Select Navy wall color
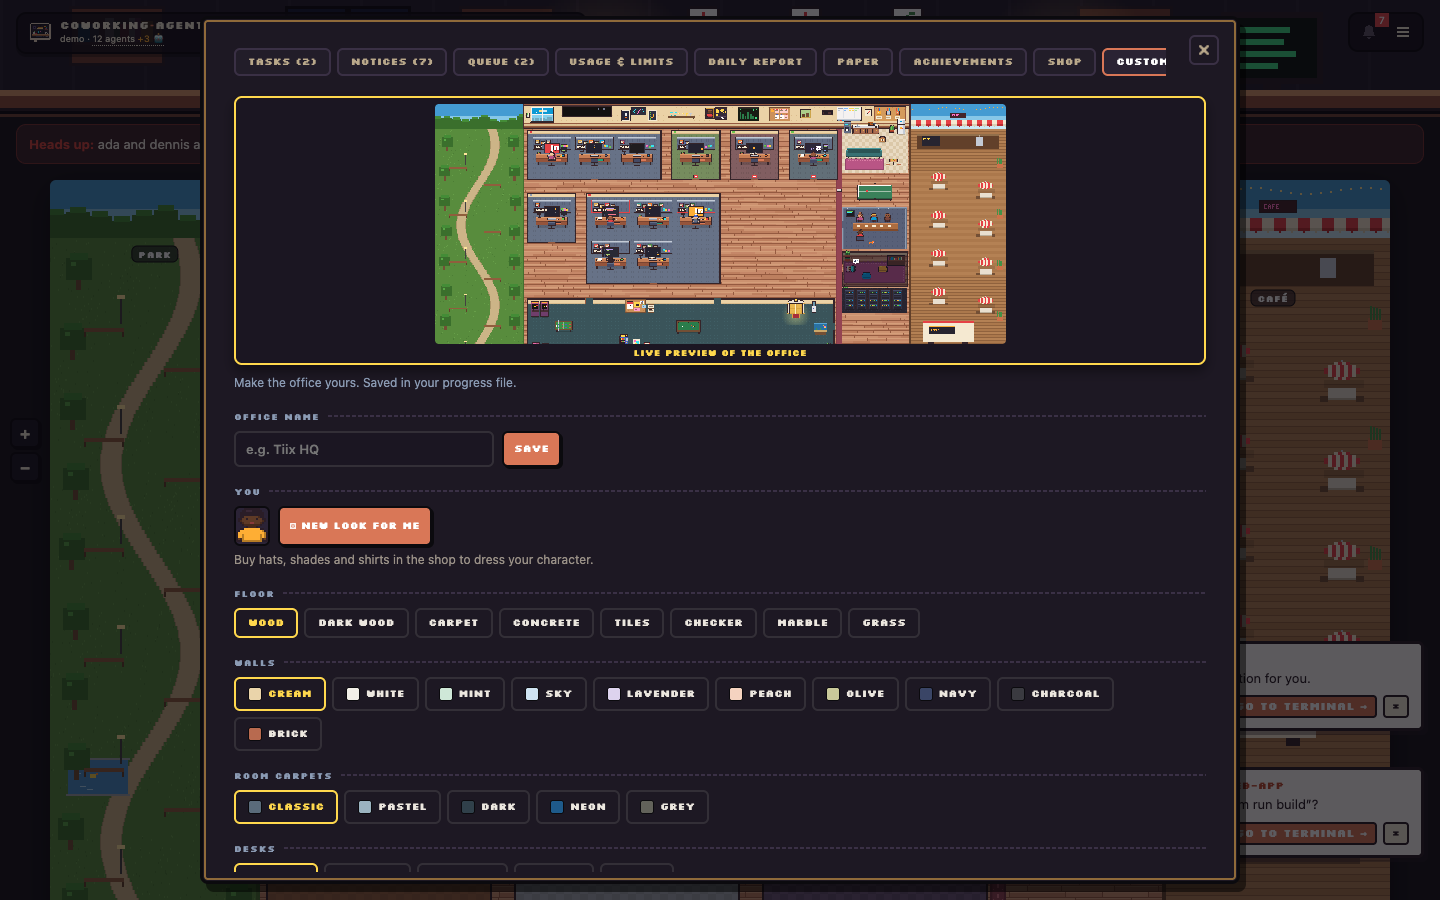Image resolution: width=1440 pixels, height=900 pixels. [948, 694]
